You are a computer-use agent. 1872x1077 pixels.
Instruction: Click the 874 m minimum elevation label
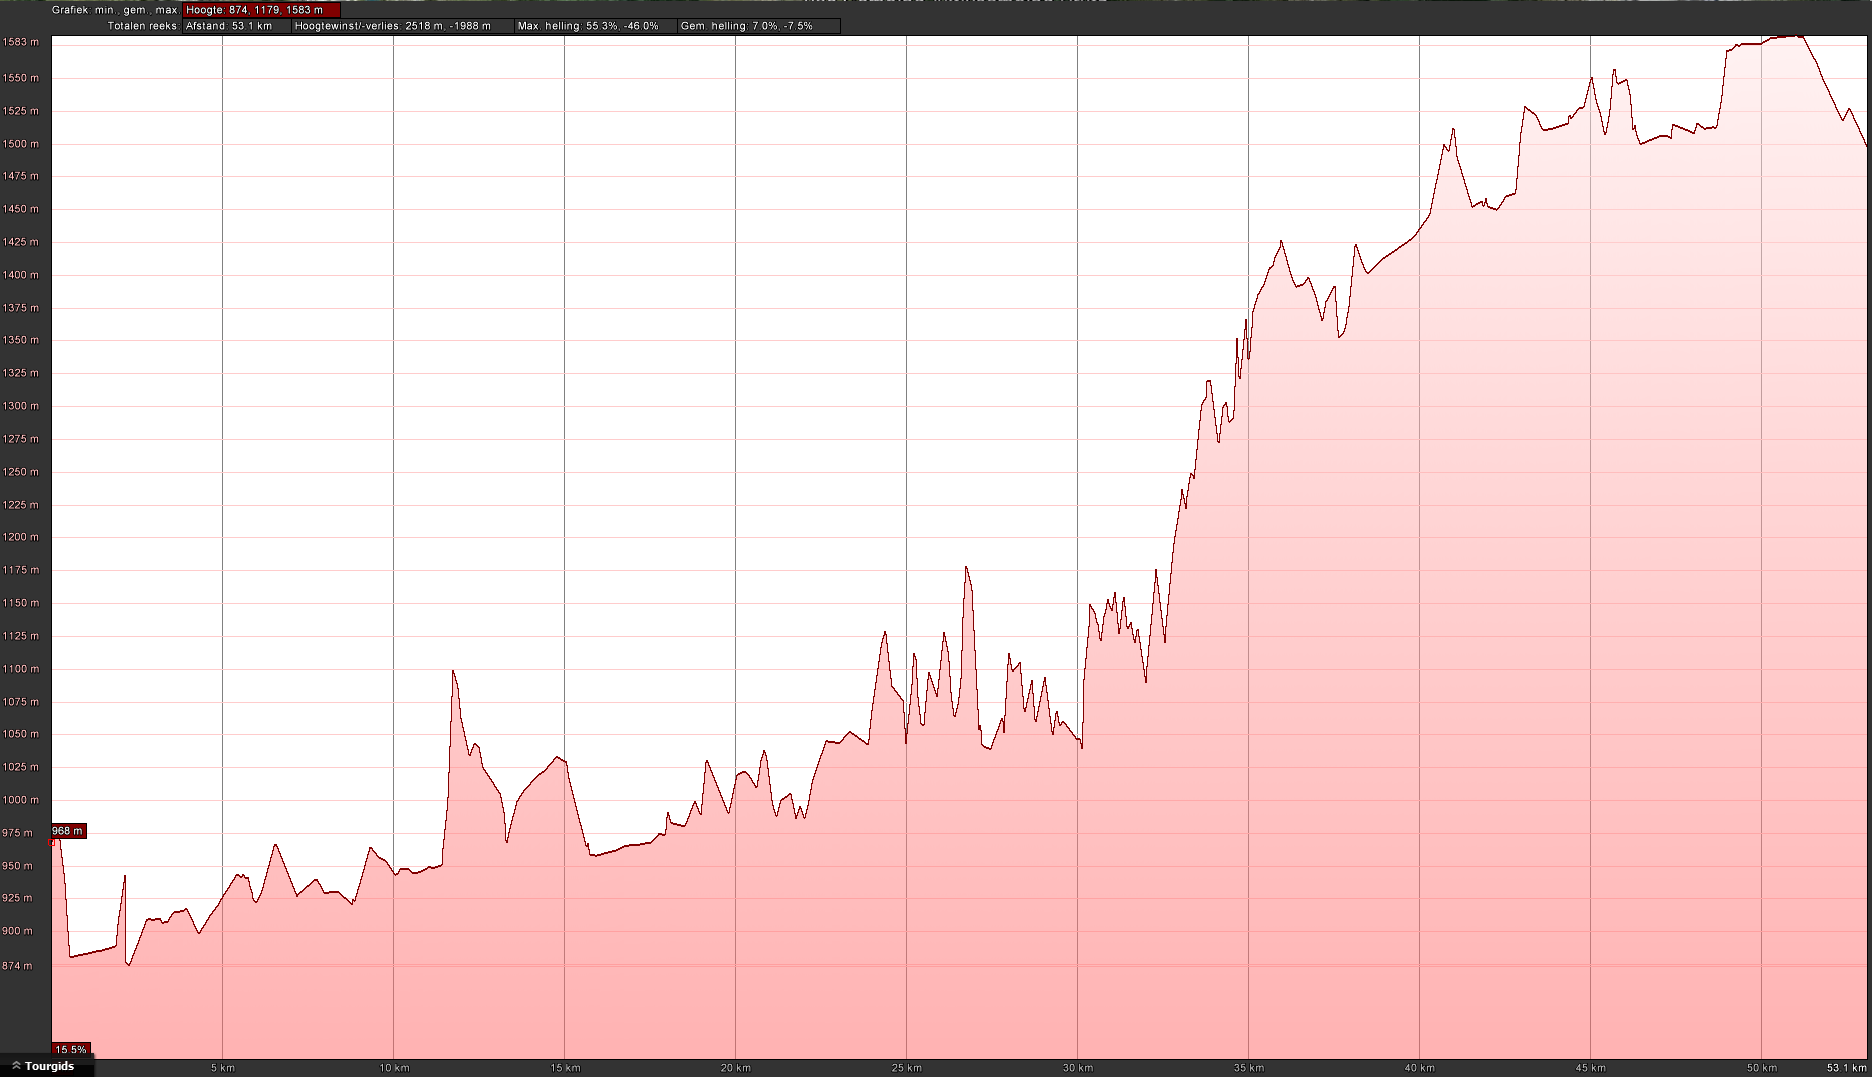click(x=17, y=966)
